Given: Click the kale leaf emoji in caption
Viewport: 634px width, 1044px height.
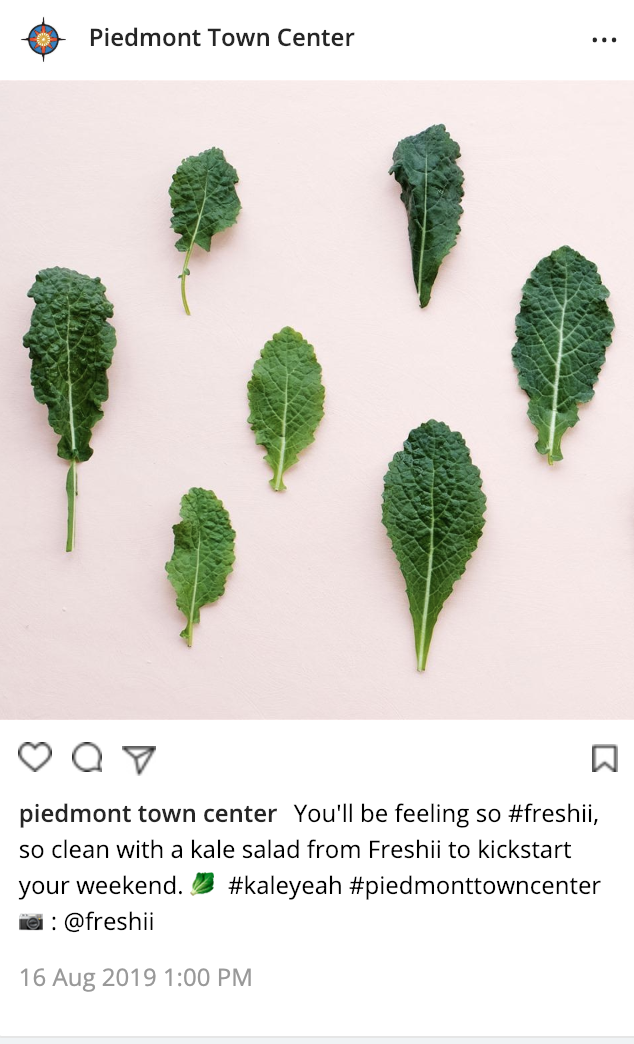Looking at the screenshot, I should [203, 884].
